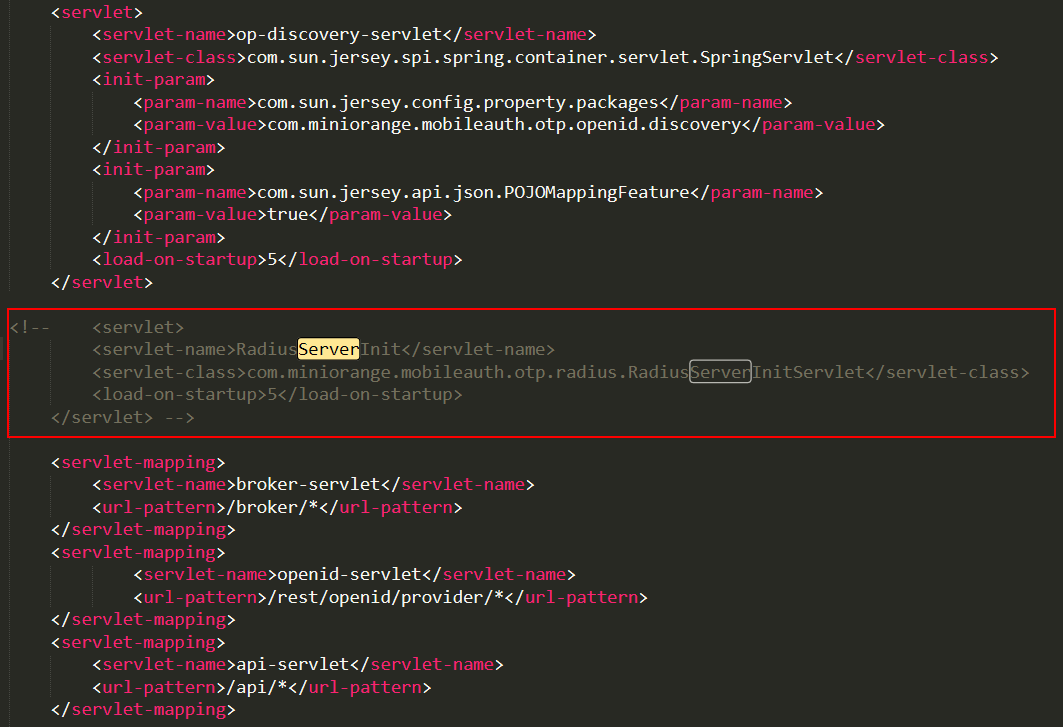Viewport: 1063px width, 727px height.
Task: Click closing url-pattern tag after /api/*
Action: (x=360, y=688)
